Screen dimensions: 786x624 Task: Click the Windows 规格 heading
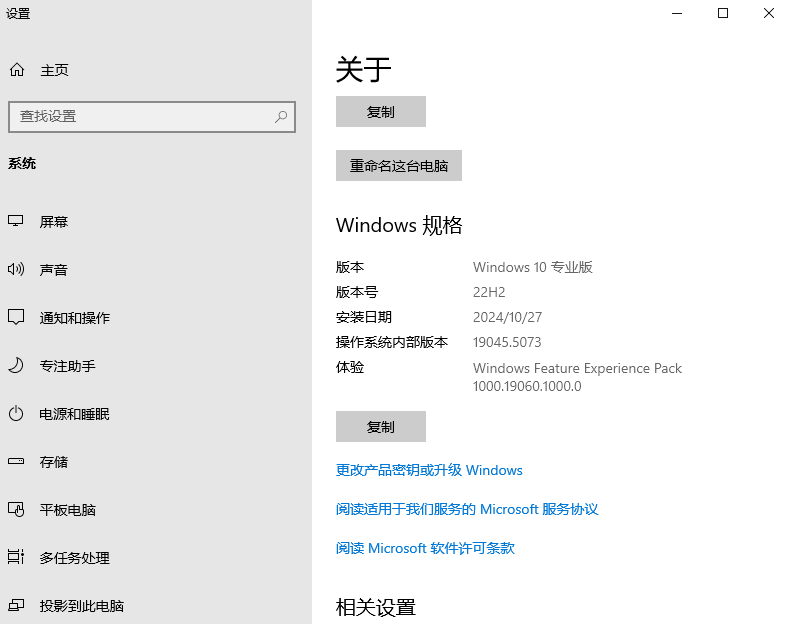tap(399, 226)
